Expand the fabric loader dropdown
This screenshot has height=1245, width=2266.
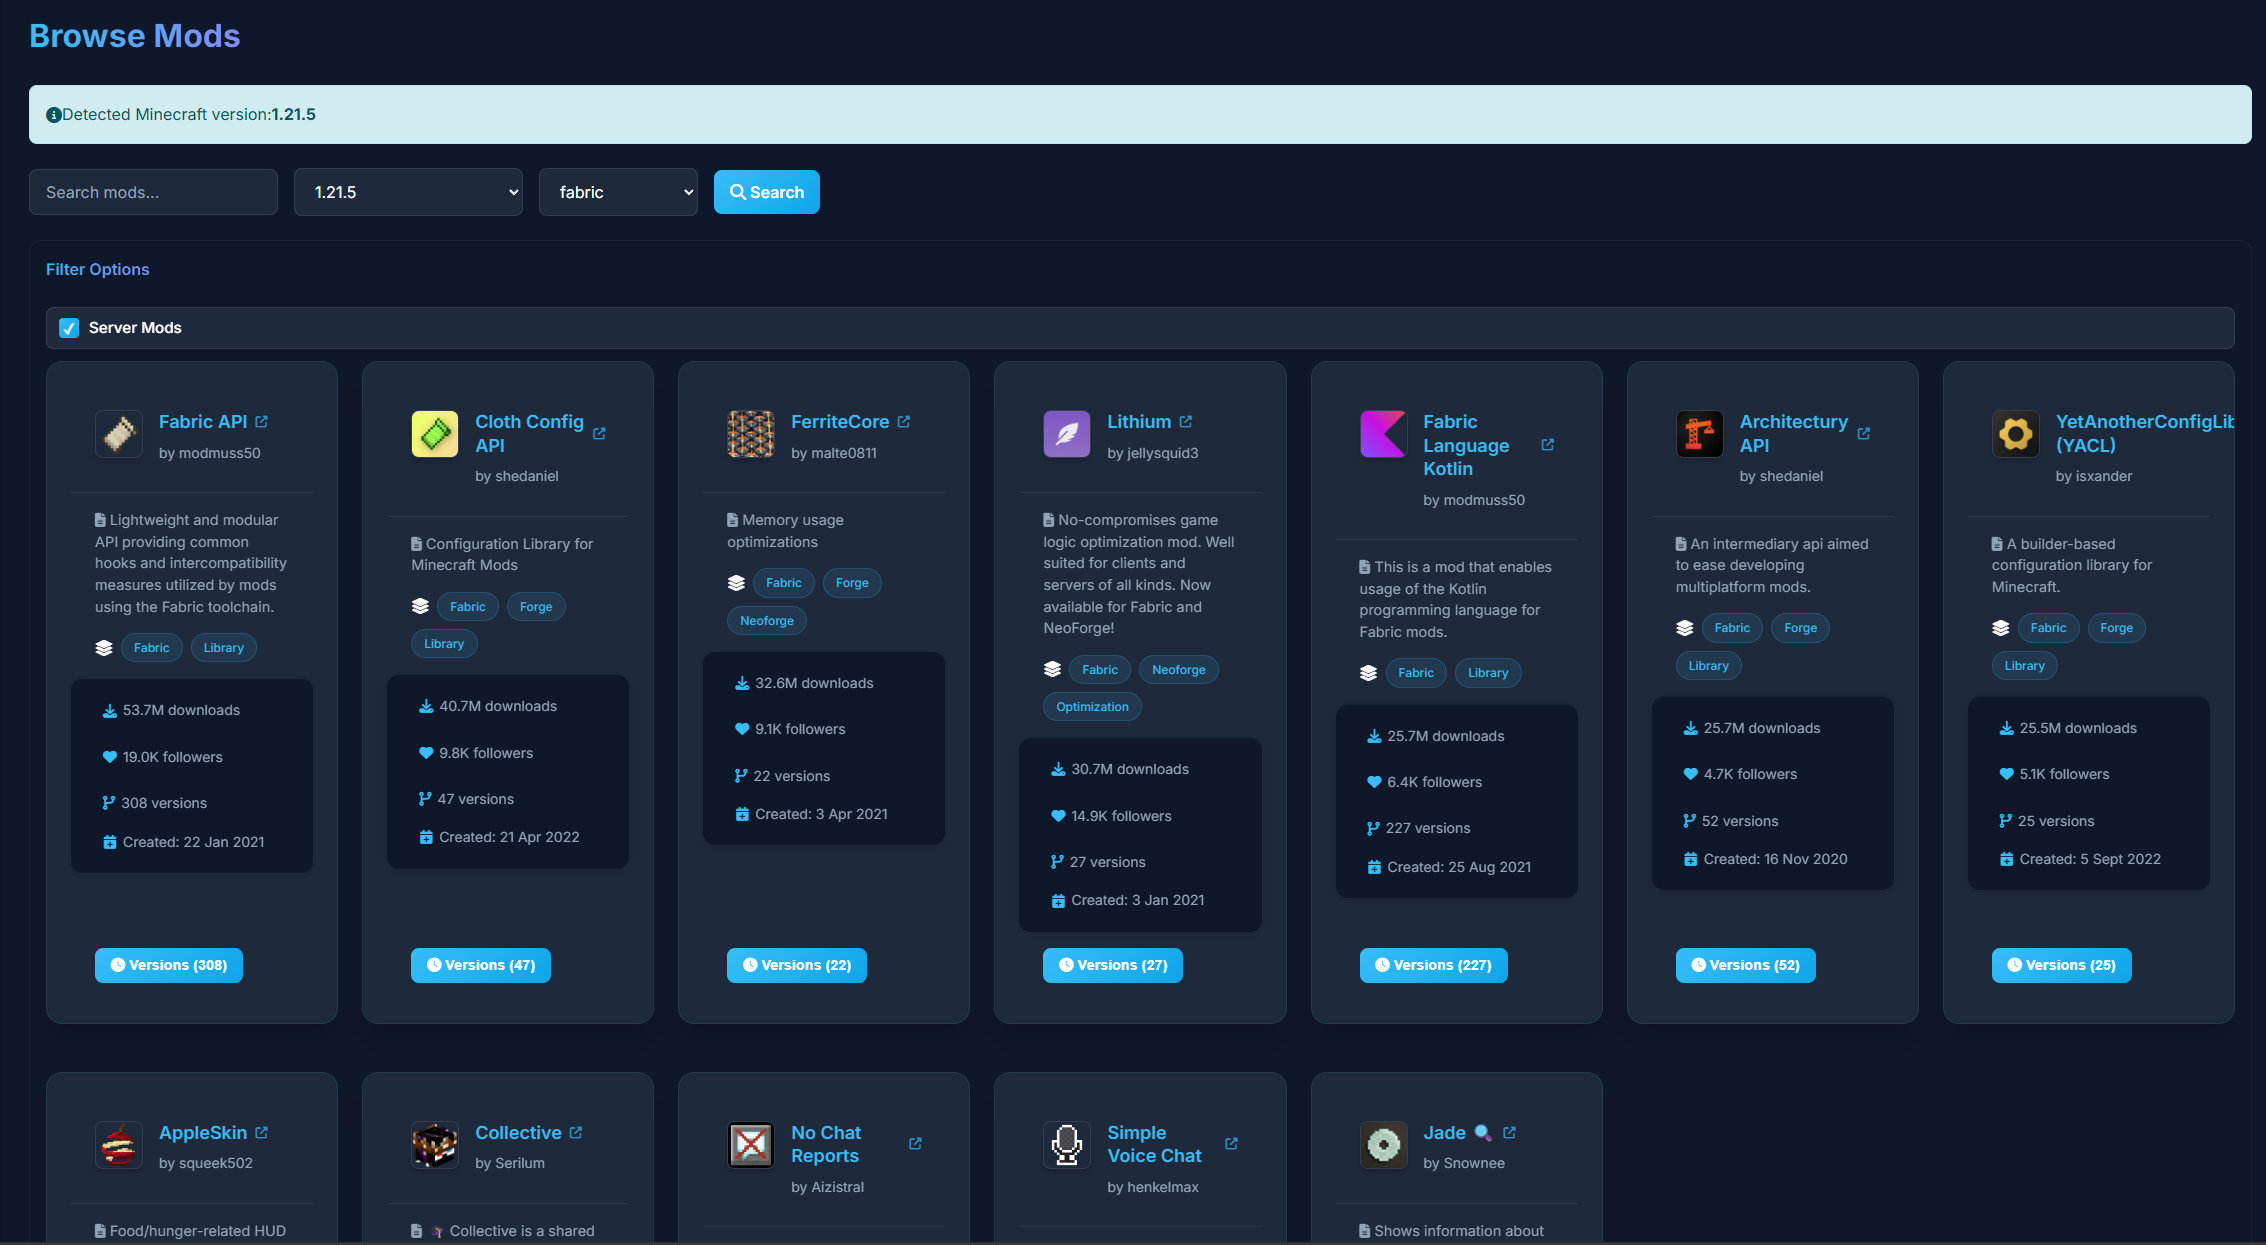618,191
